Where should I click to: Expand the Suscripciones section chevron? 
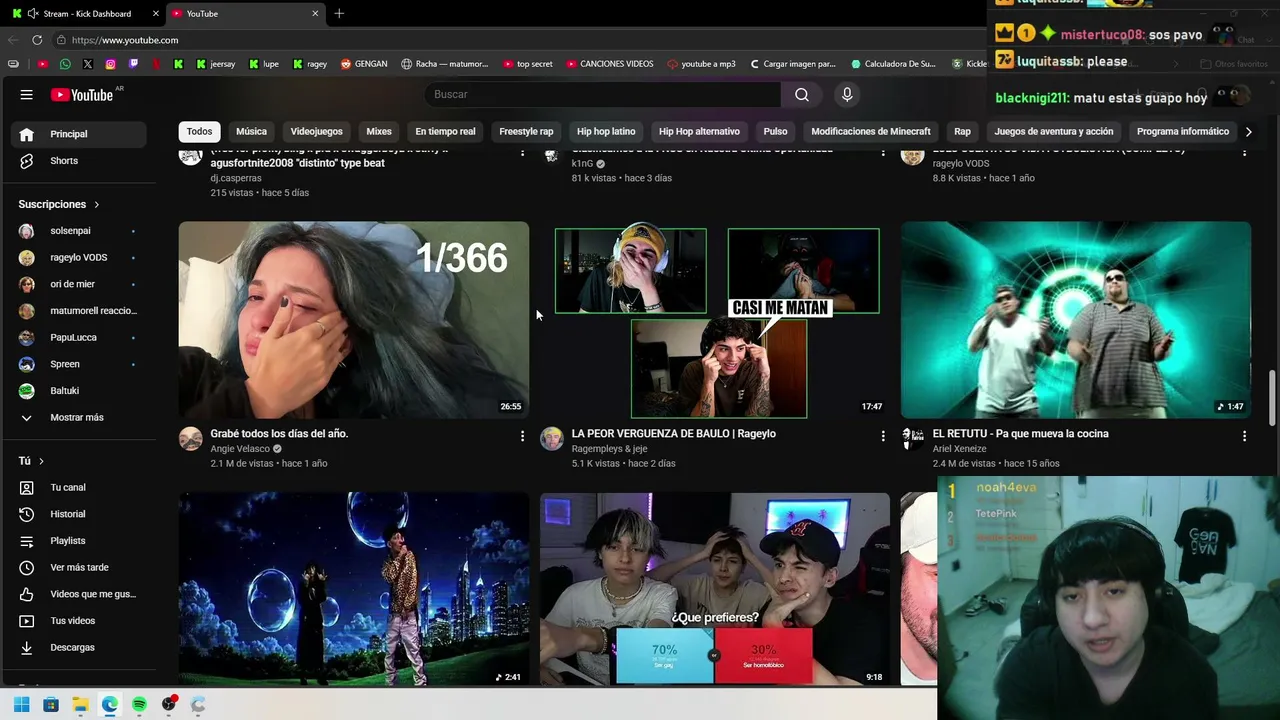click(x=97, y=205)
